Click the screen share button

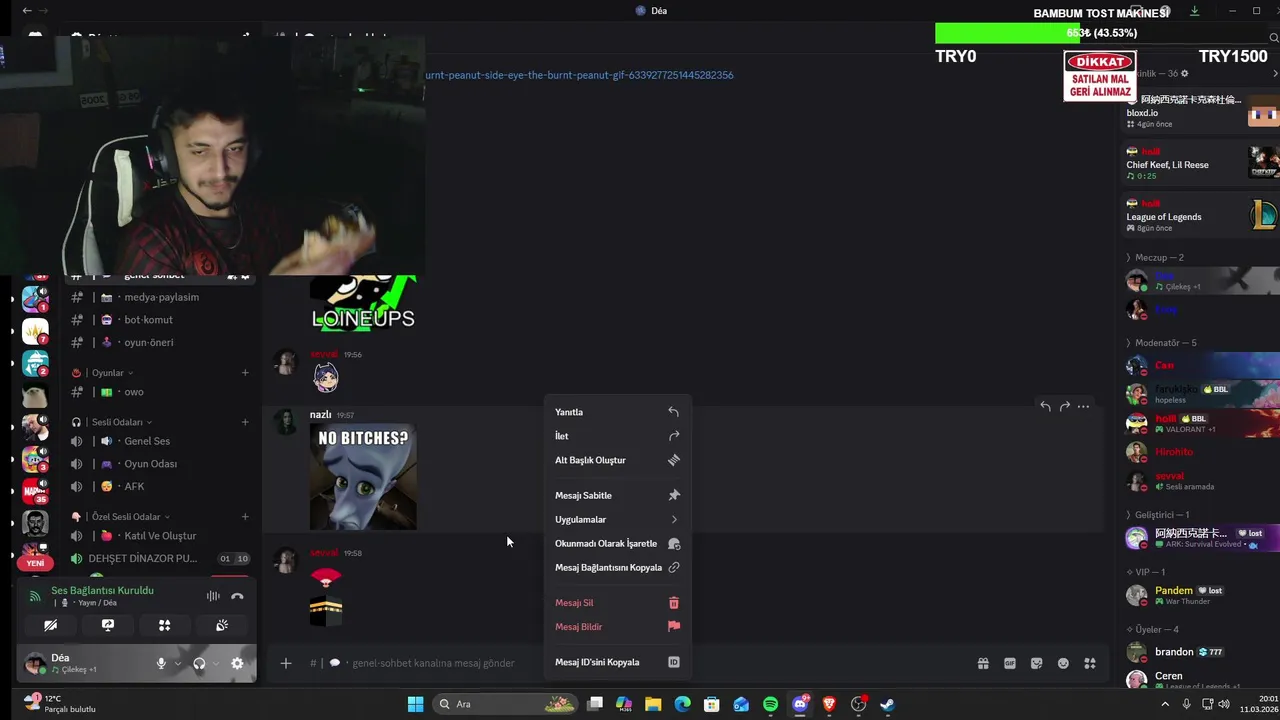point(108,625)
